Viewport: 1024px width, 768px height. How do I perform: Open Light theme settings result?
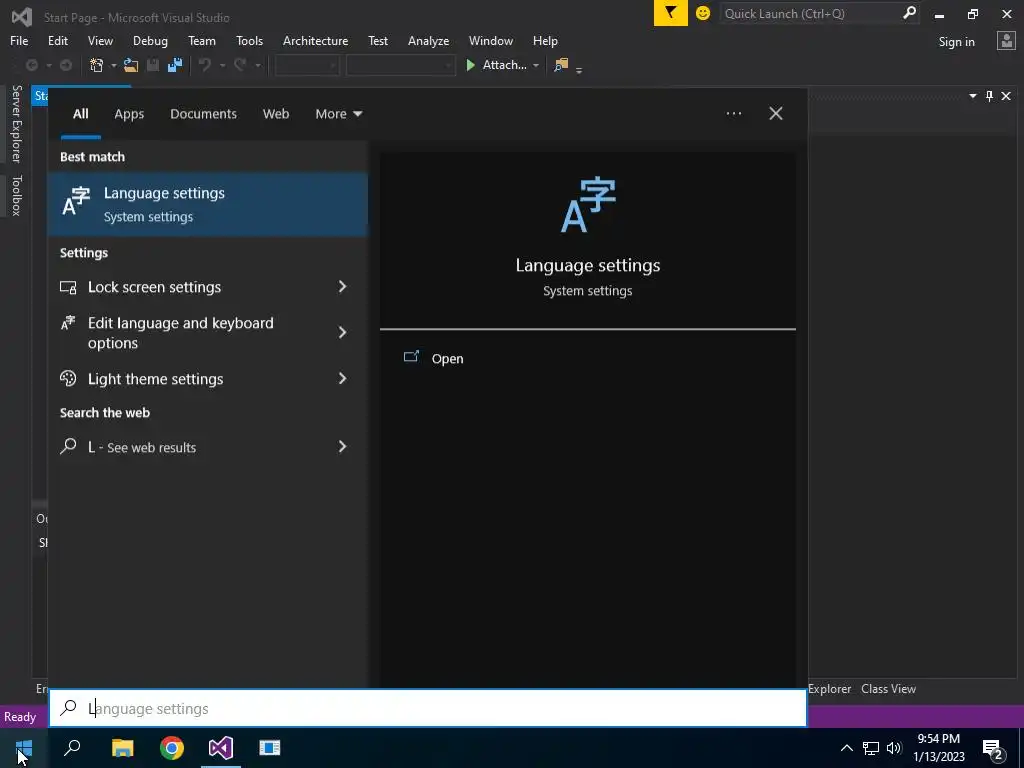point(208,379)
